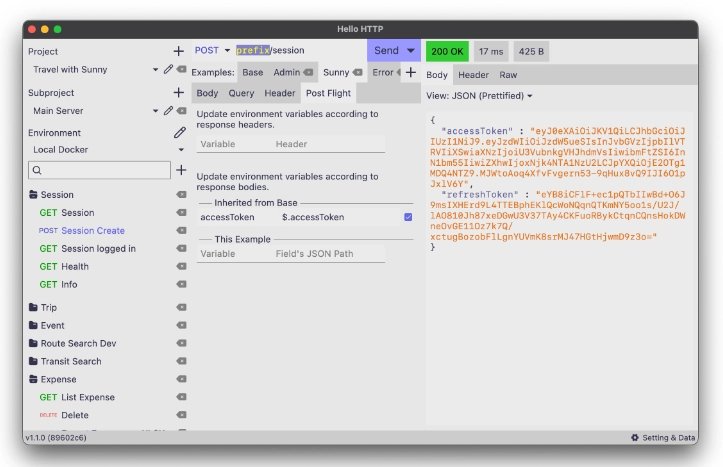Delete the Session logged in request
723x467 pixels.
click(182, 248)
